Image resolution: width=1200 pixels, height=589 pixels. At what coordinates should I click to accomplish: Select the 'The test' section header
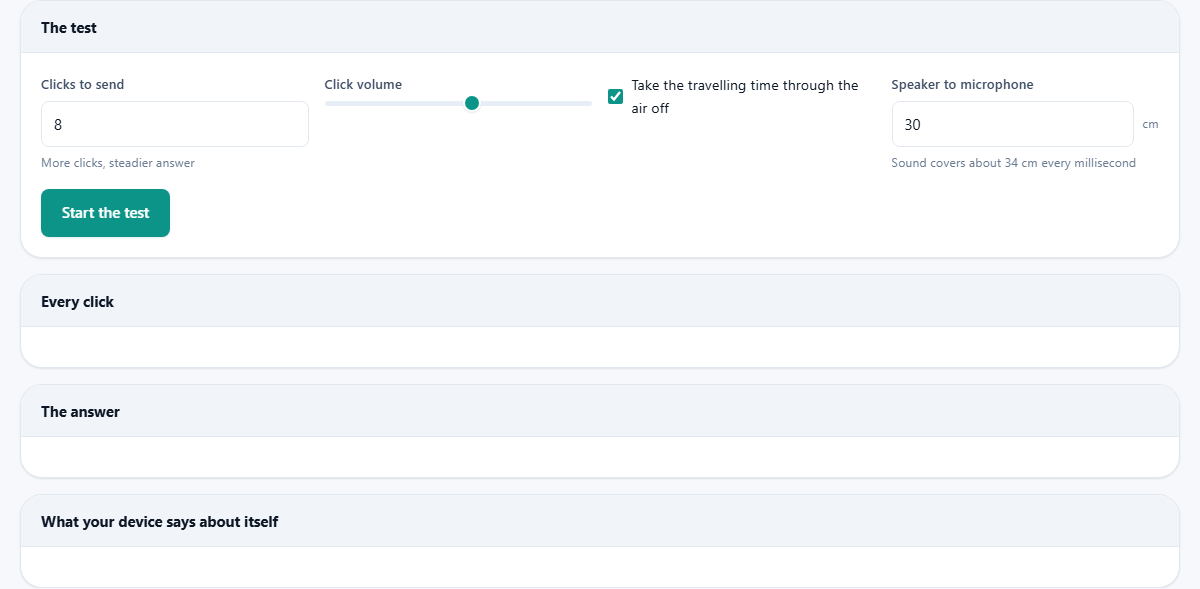tap(600, 28)
